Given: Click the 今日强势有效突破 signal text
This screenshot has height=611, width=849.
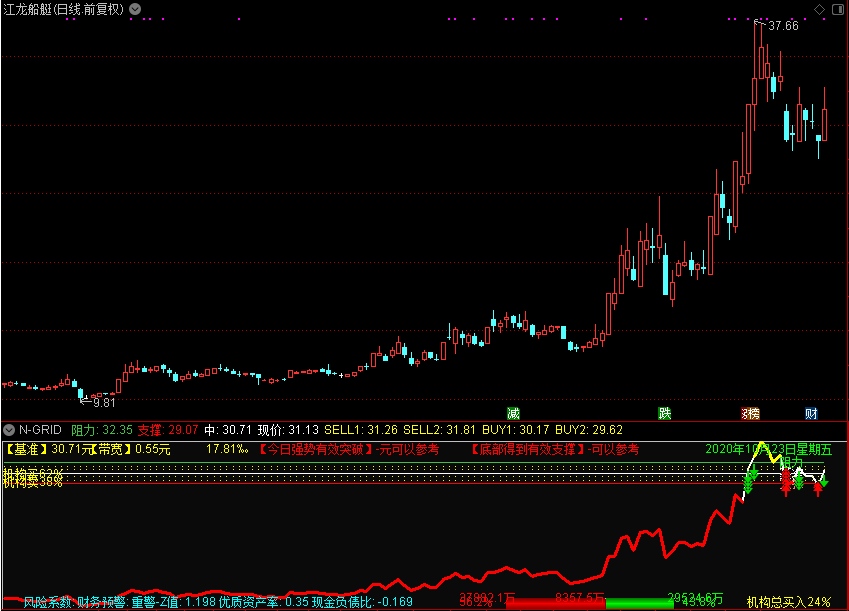Looking at the screenshot, I should [x=316, y=449].
